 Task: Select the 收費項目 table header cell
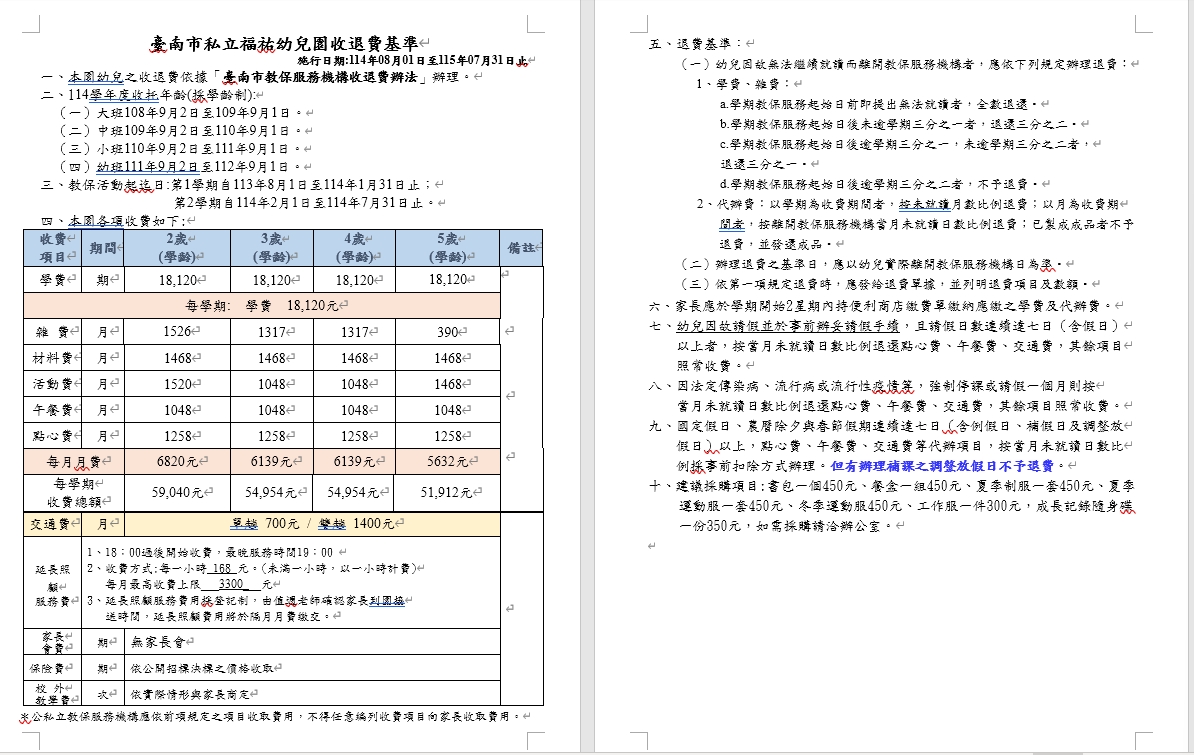click(52, 247)
